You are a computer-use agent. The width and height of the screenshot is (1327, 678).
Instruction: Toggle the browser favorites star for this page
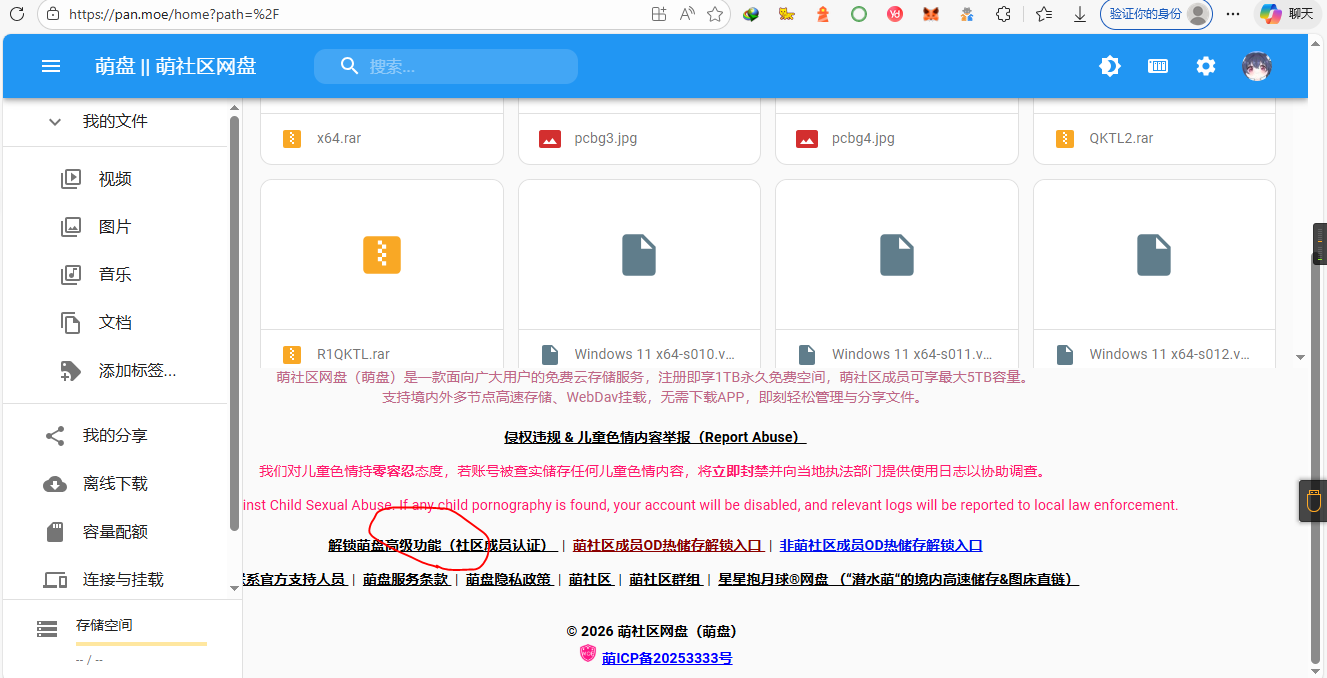tap(715, 14)
